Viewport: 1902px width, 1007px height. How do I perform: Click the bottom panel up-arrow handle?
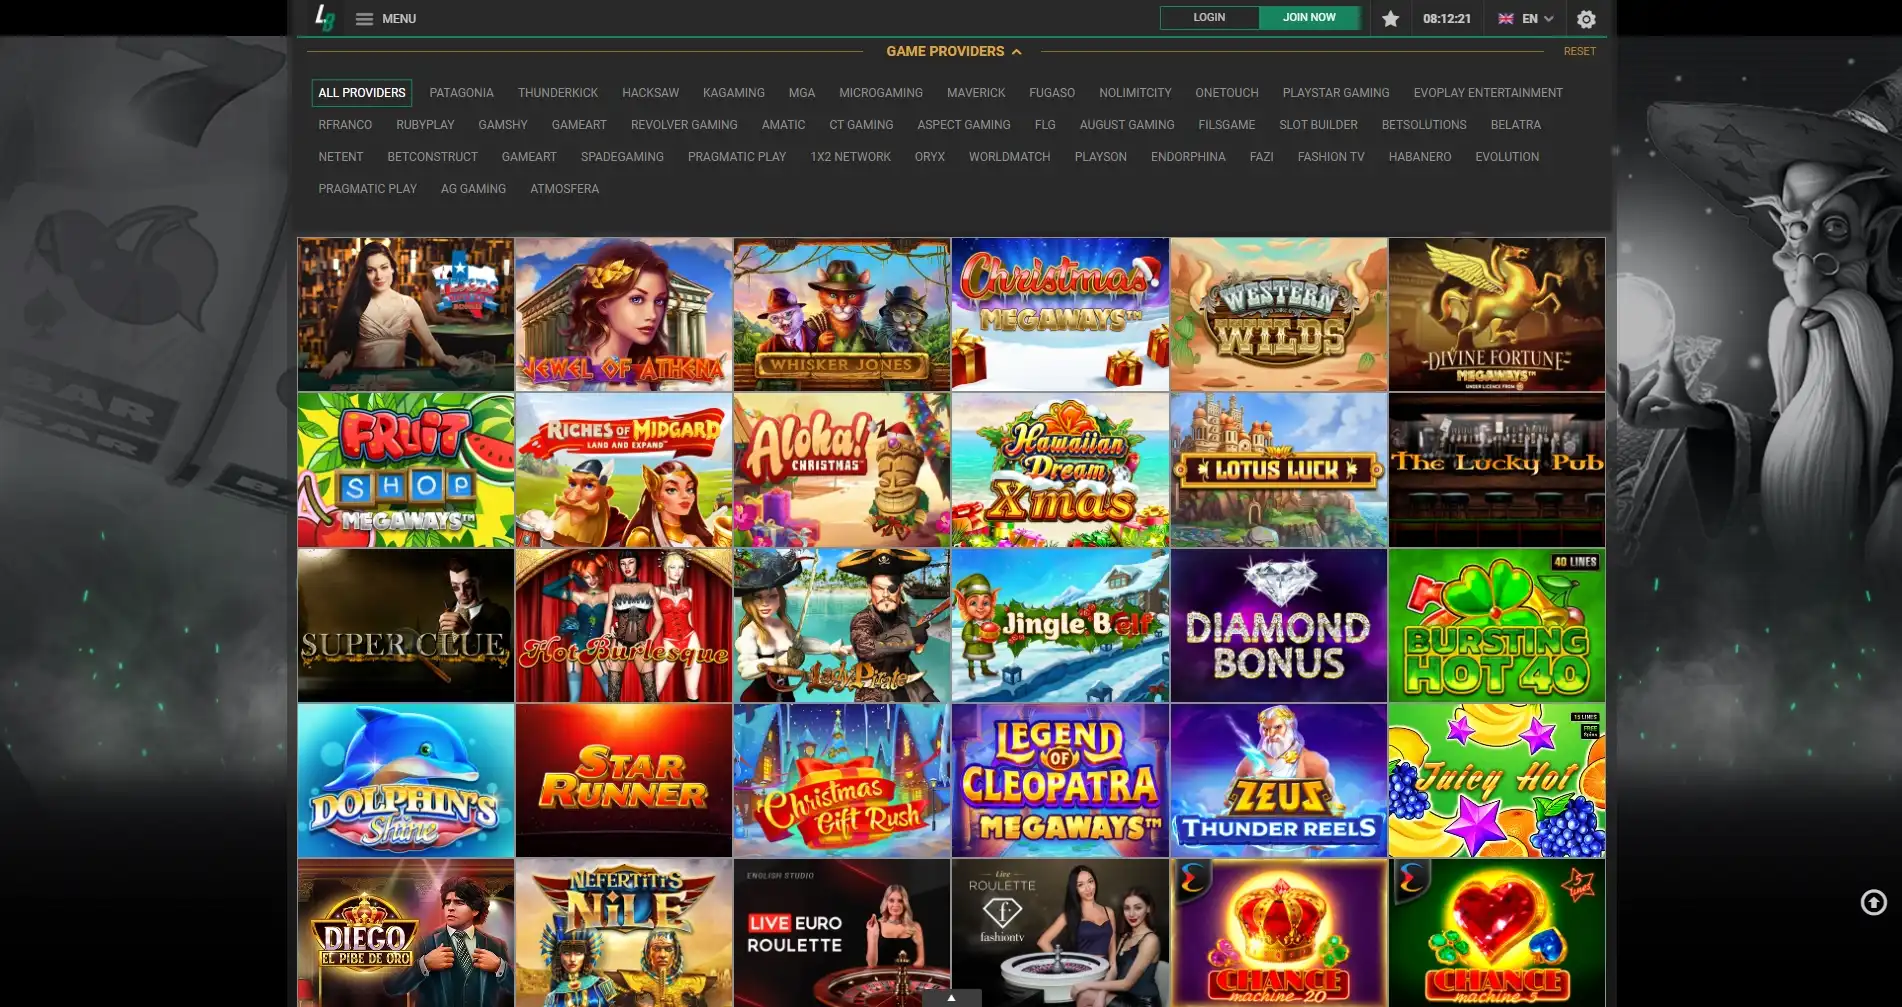click(x=951, y=998)
